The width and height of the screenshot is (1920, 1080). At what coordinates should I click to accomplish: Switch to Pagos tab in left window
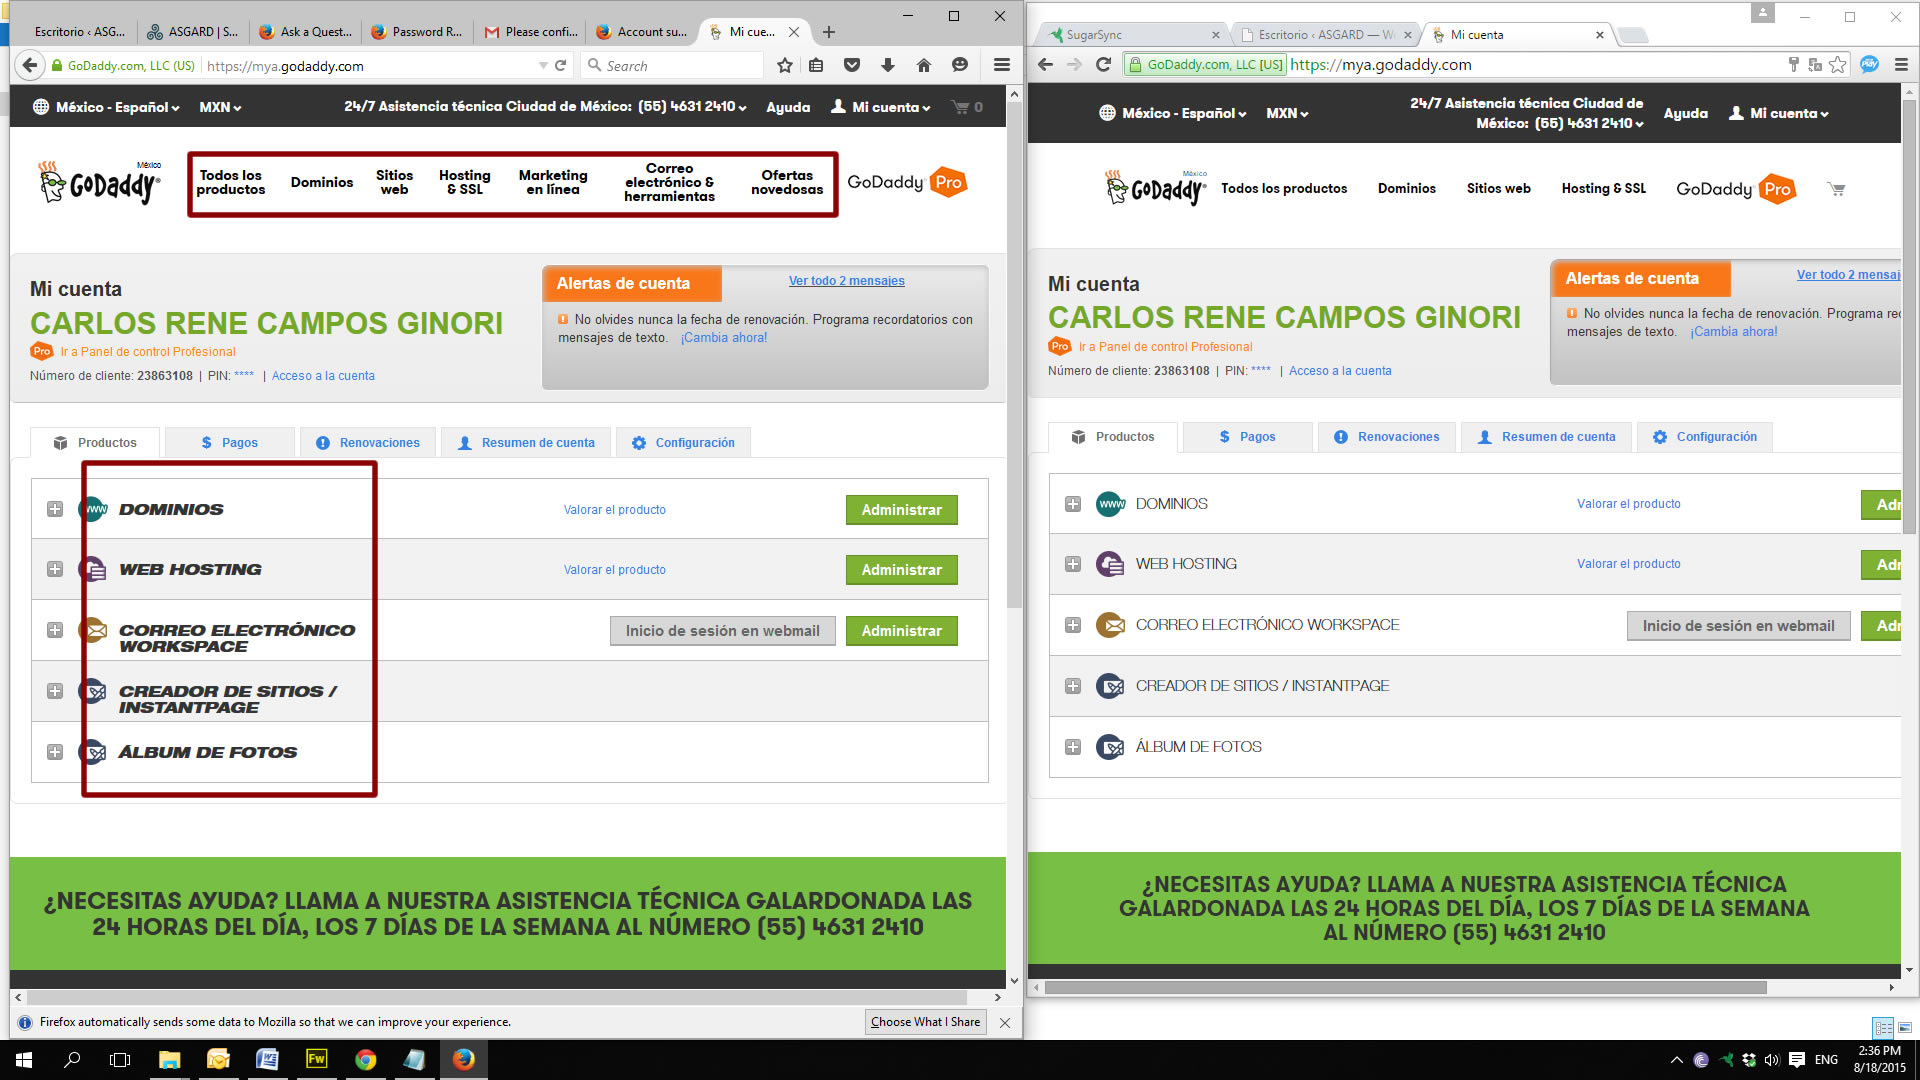(x=229, y=443)
